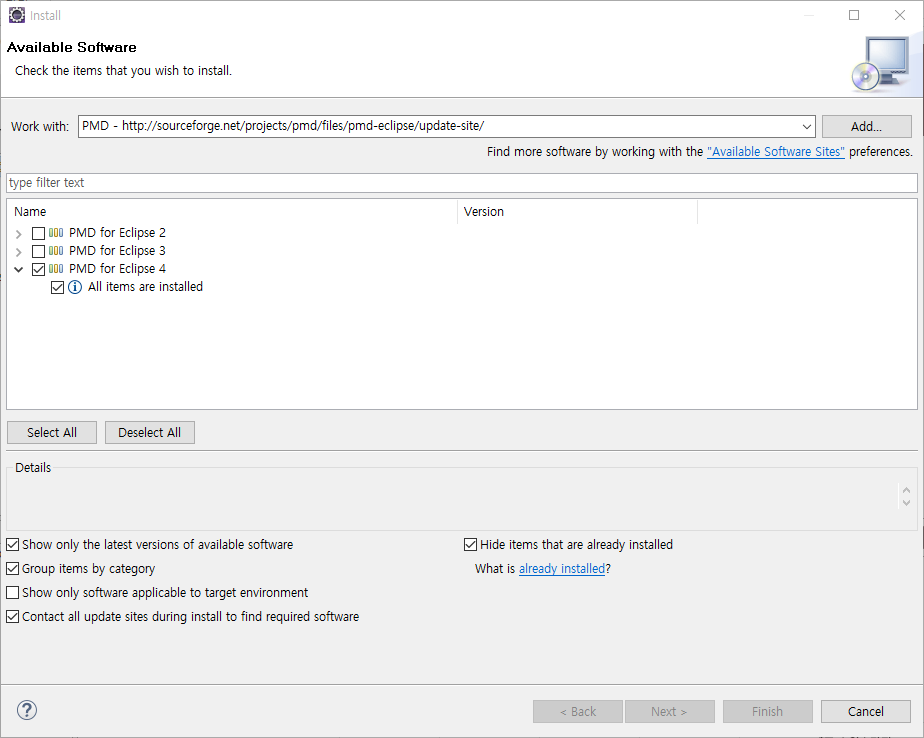Uncheck the PMD for Eclipse 4 checkbox
924x738 pixels.
tap(39, 269)
